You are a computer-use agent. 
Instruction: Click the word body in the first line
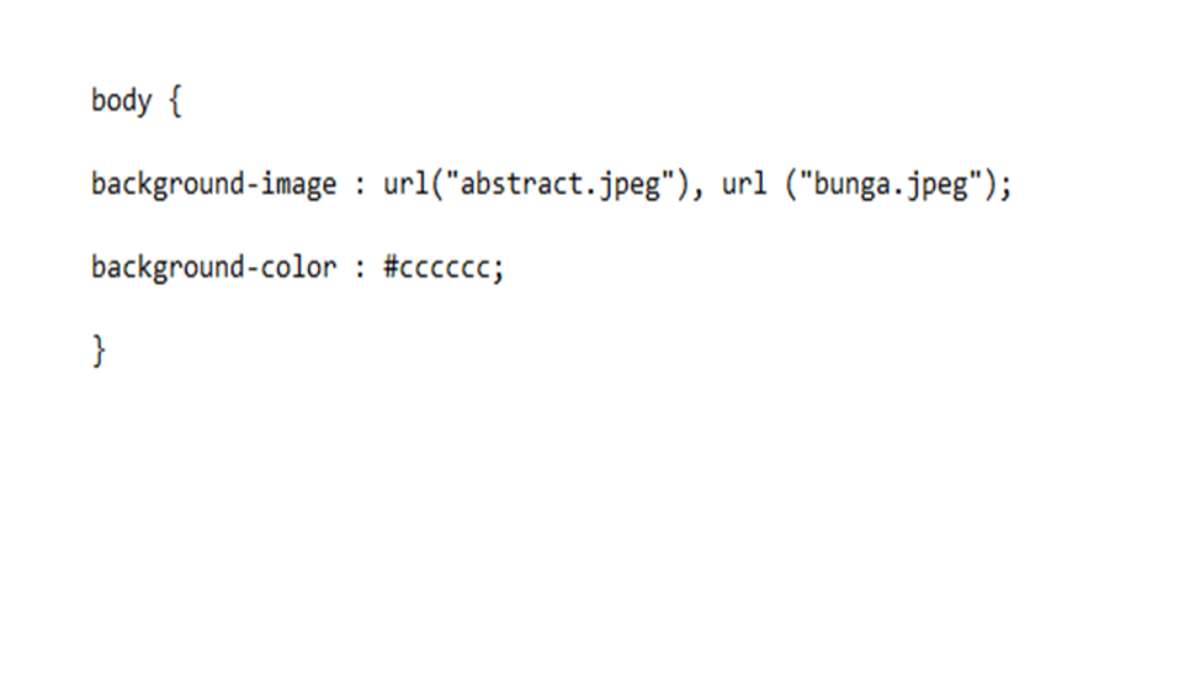tap(121, 101)
